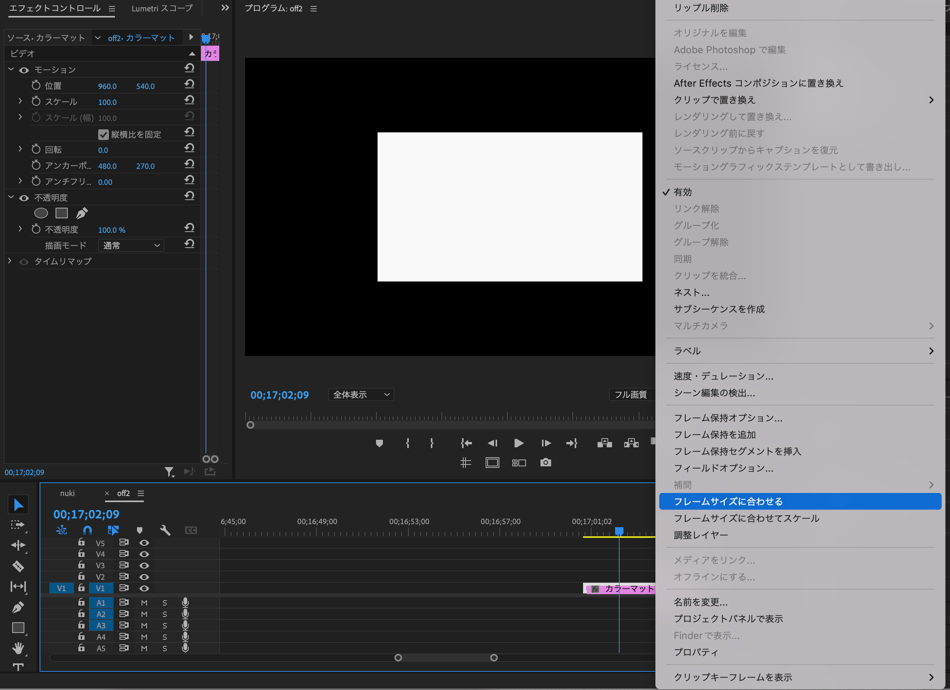Reset the 位置 position parameter
The width and height of the screenshot is (950, 690).
tap(189, 85)
